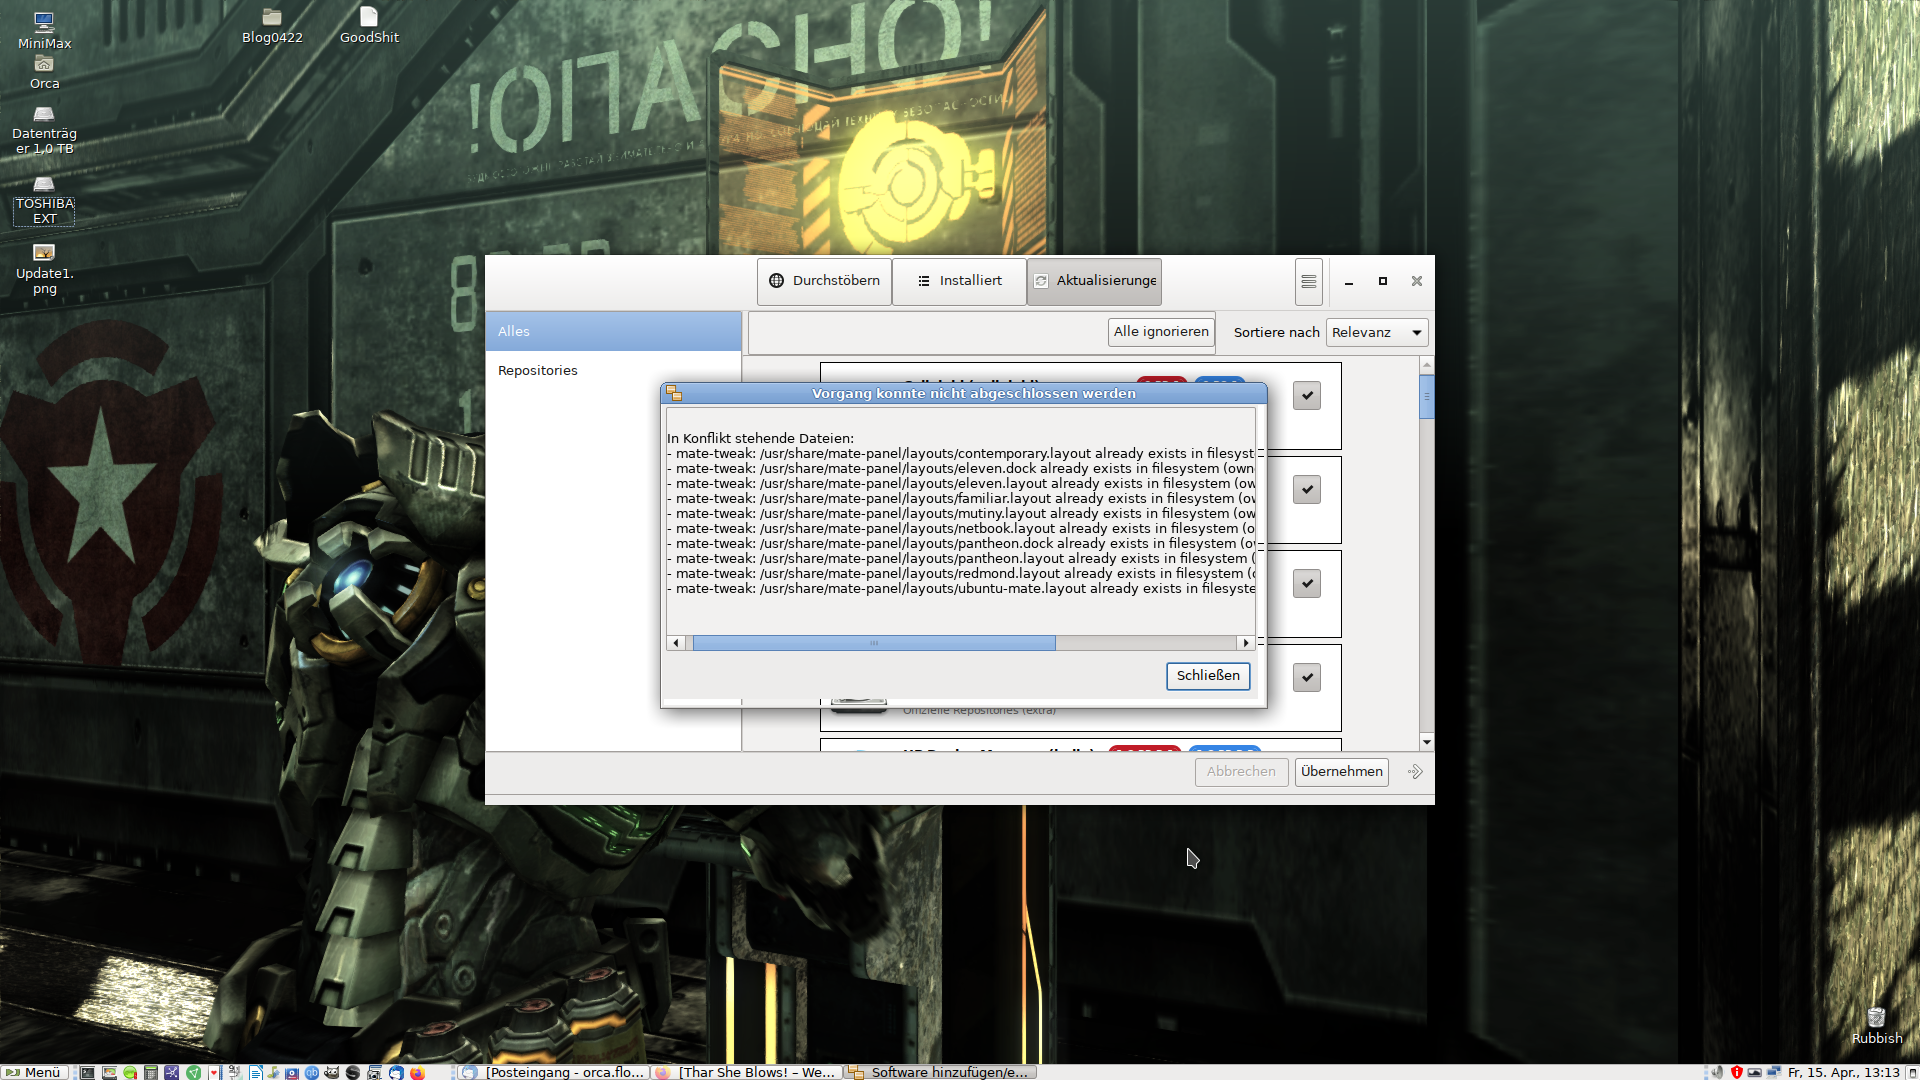Uncheck the fourth update's checkbox
The width and height of the screenshot is (1920, 1080).
1306,677
